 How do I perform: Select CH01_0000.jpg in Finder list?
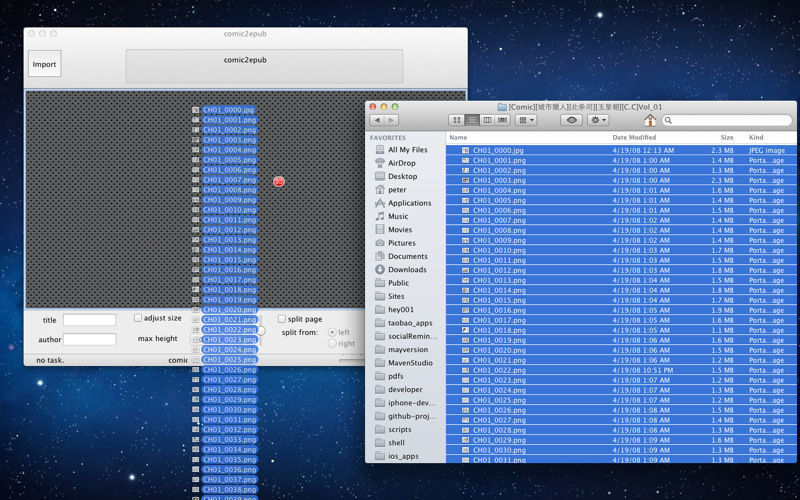coord(621,151)
